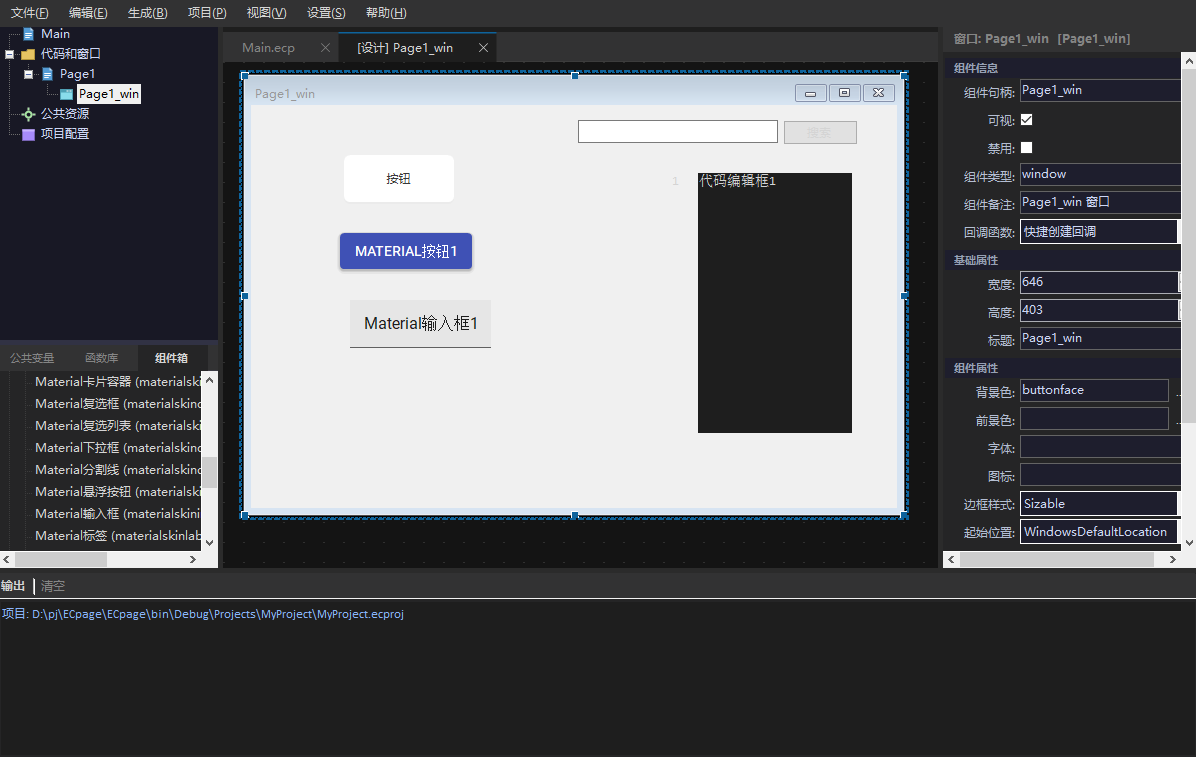Click the 前景色 field

pyautogui.click(x=1094, y=418)
